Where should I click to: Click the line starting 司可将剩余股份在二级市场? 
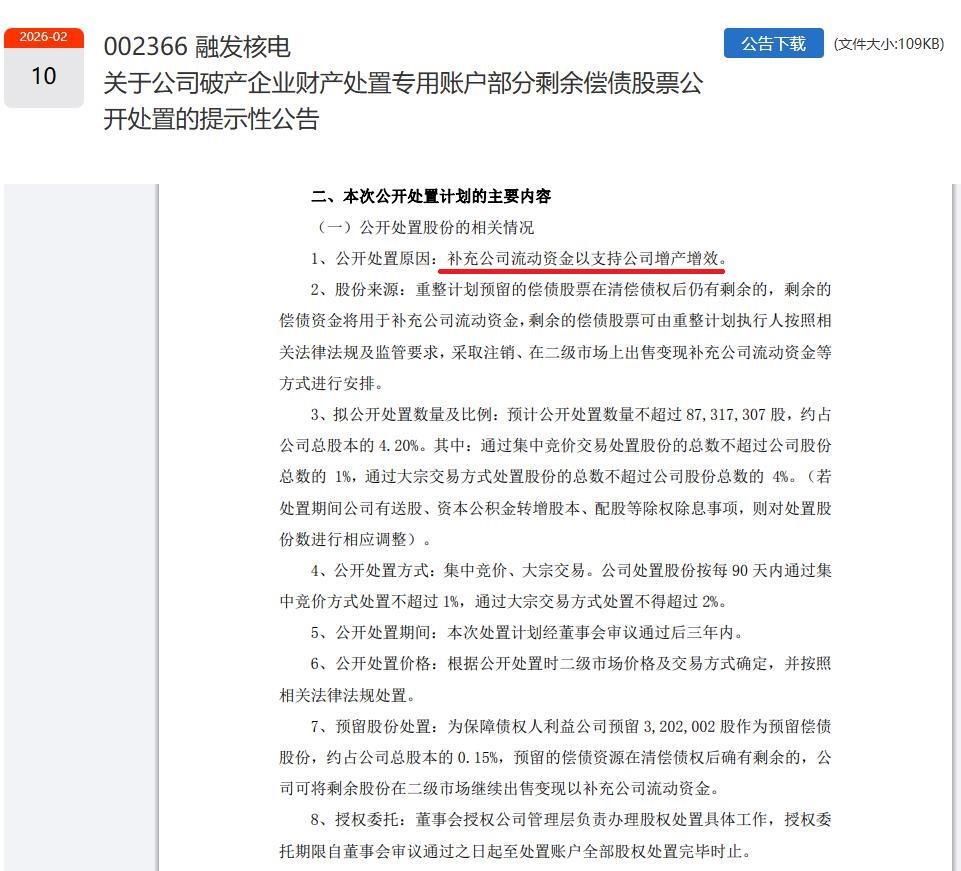(499, 788)
